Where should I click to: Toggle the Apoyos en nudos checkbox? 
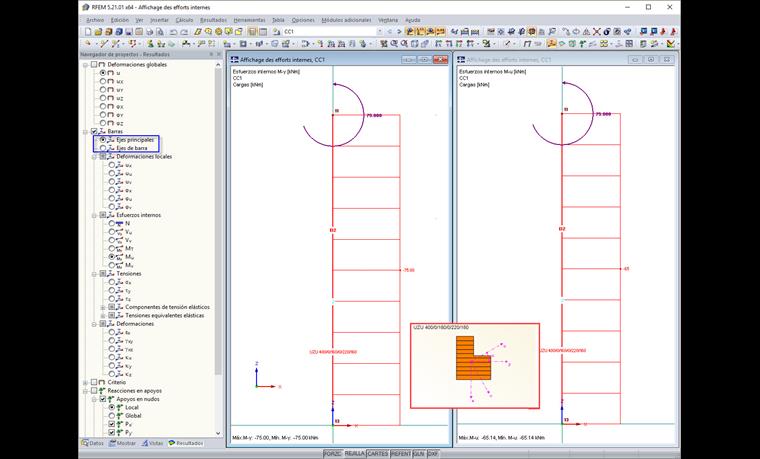103,399
